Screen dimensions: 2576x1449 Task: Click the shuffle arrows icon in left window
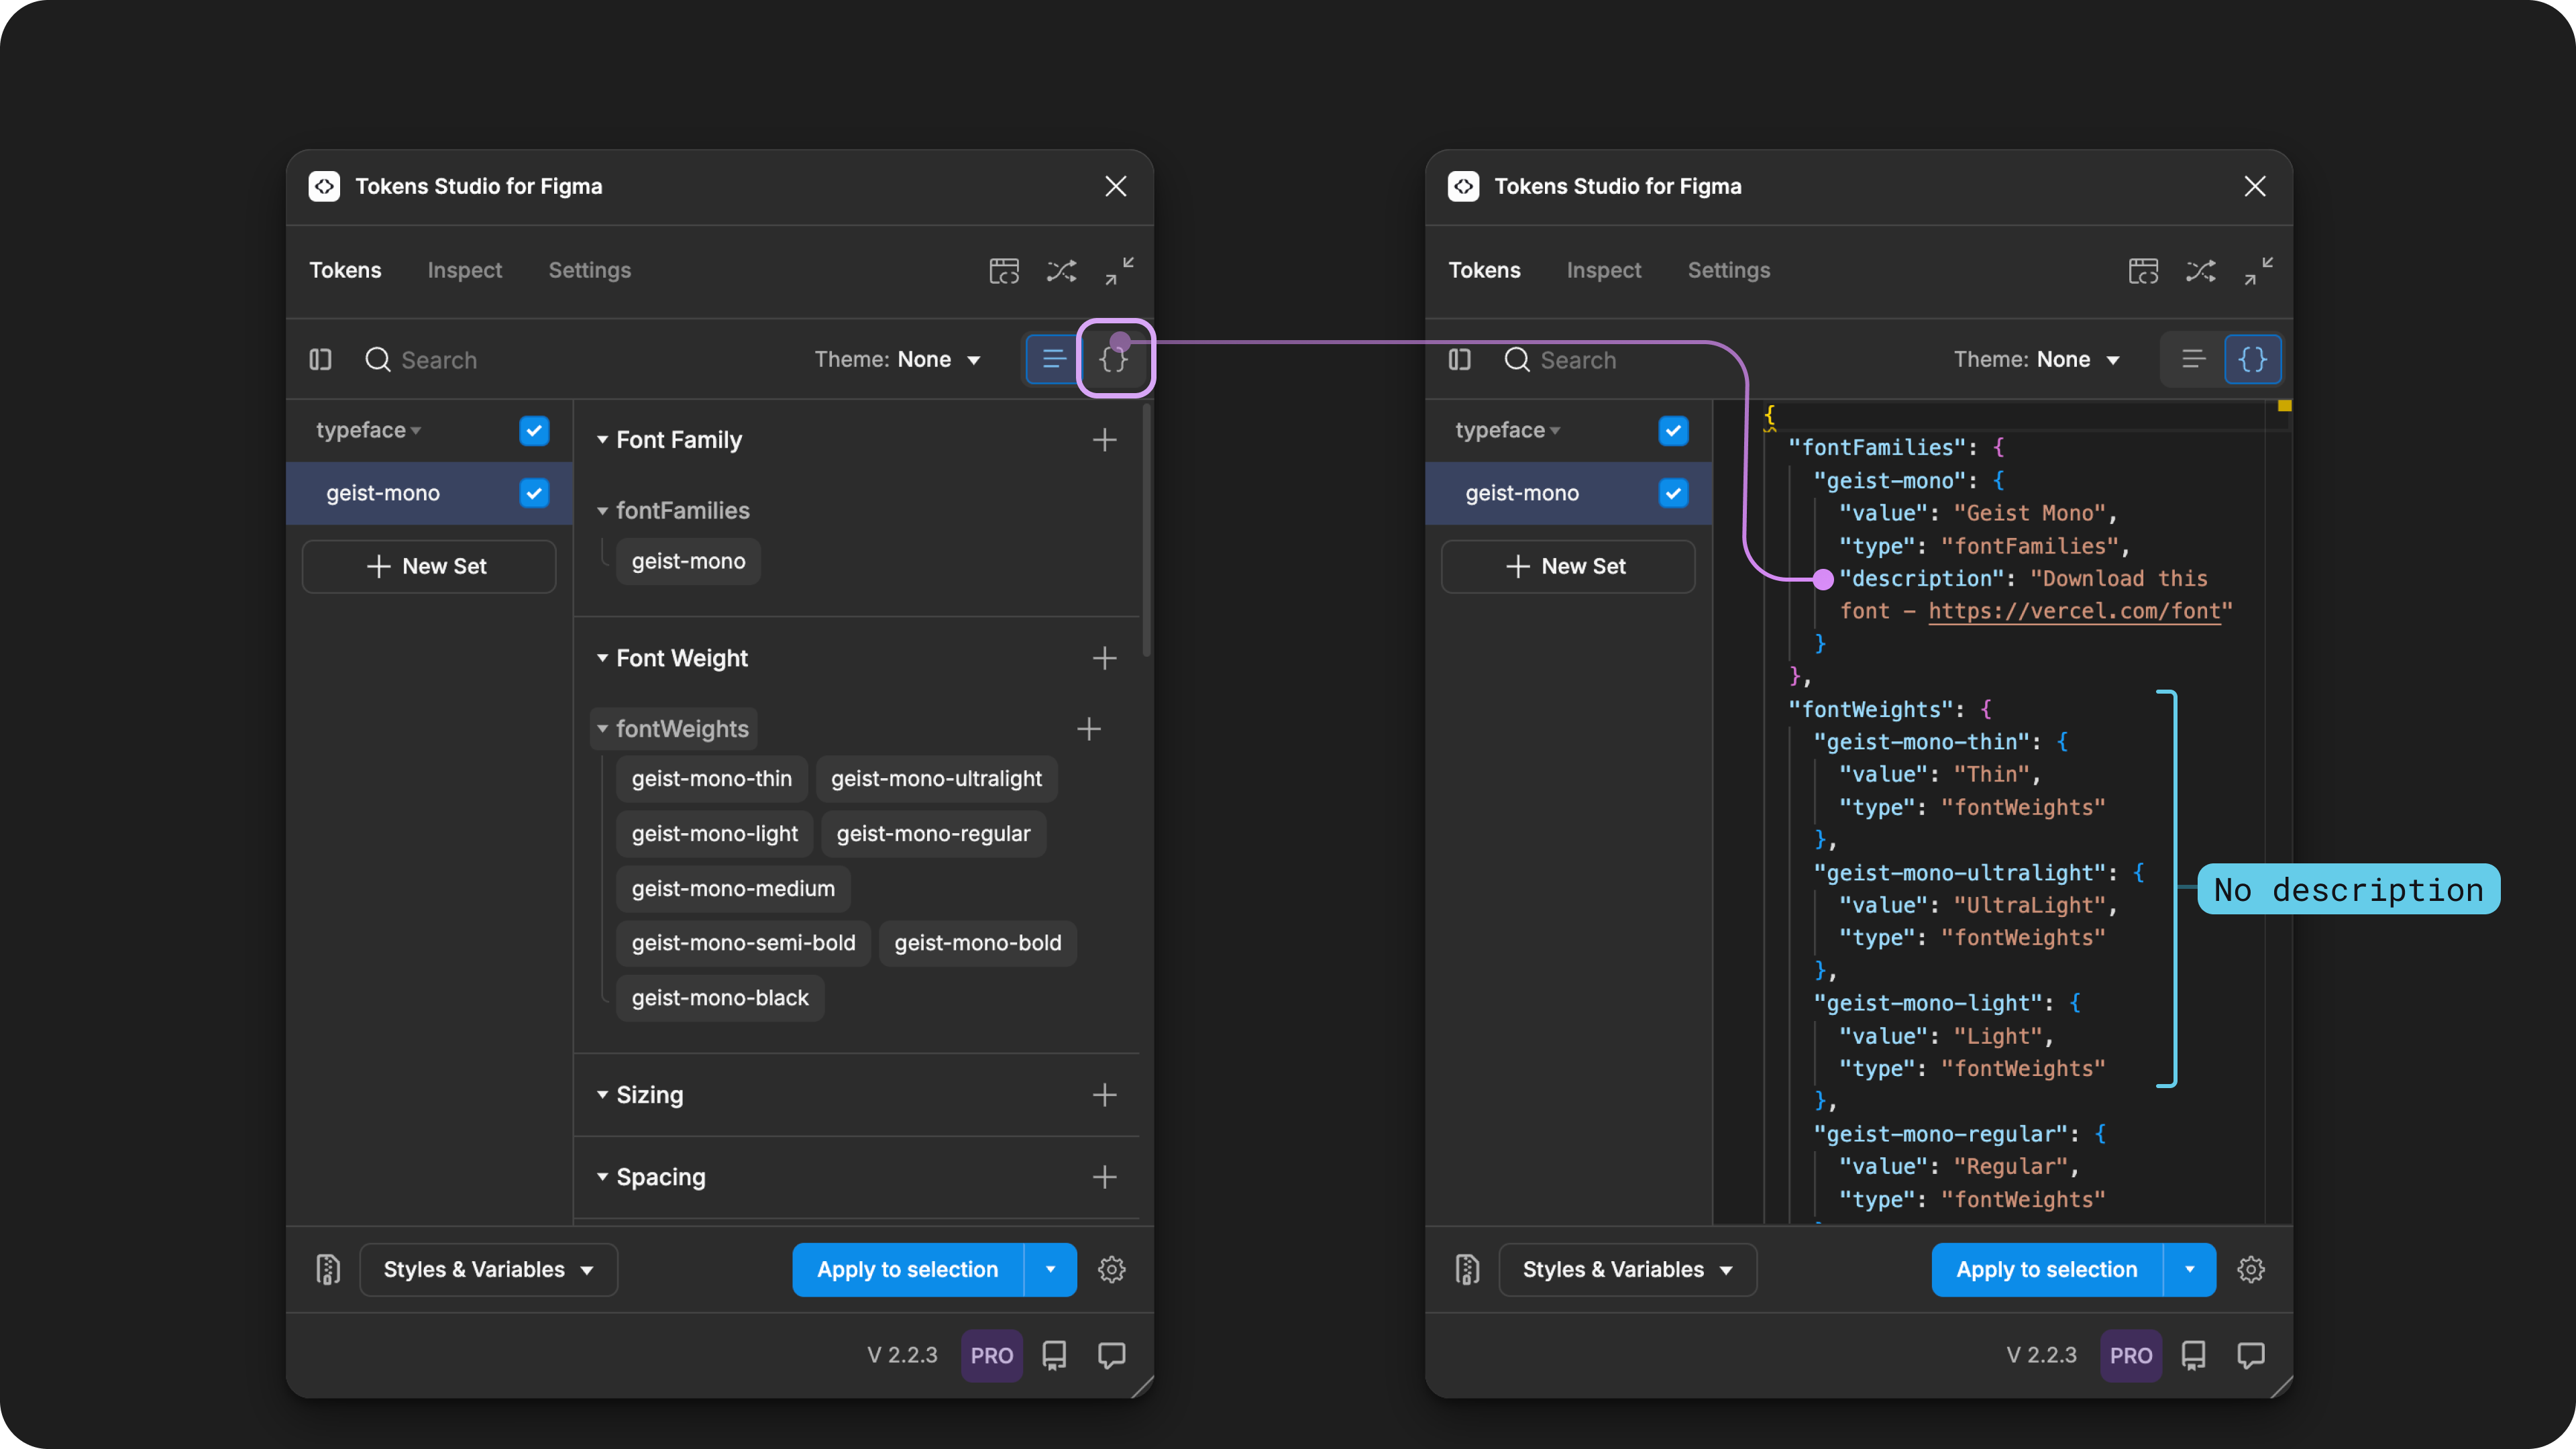(1061, 270)
